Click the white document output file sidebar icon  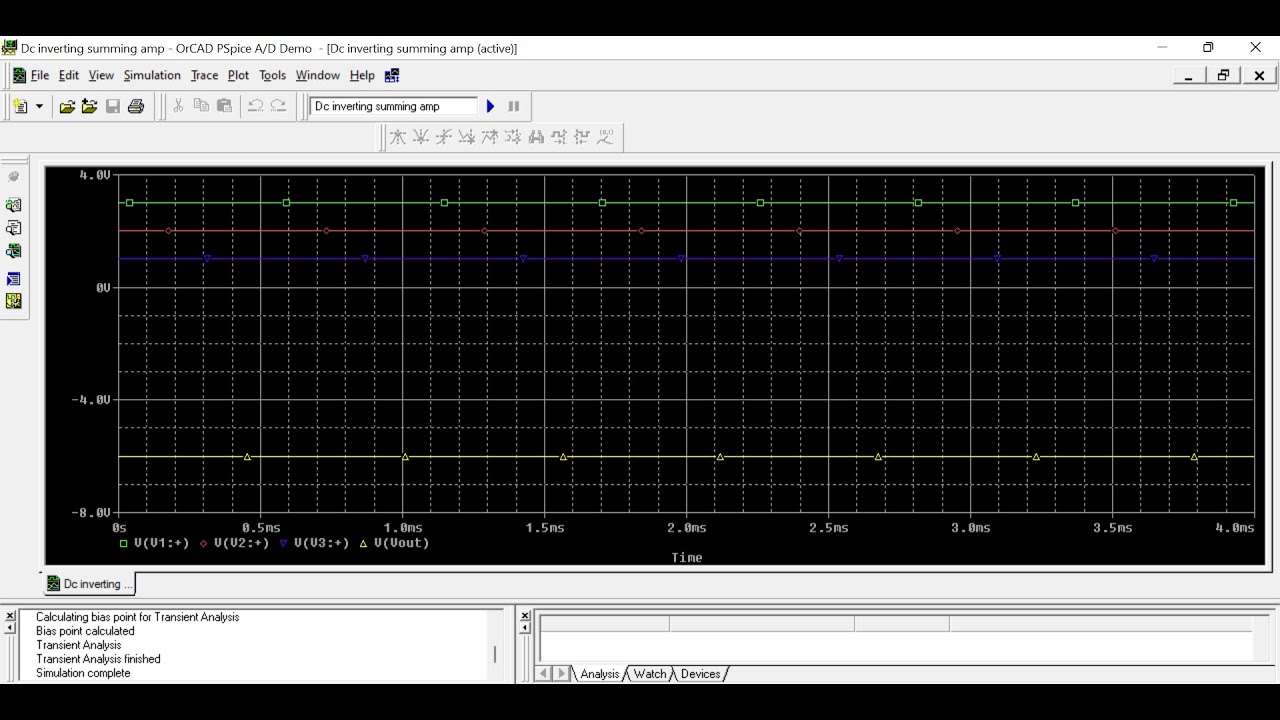point(13,228)
